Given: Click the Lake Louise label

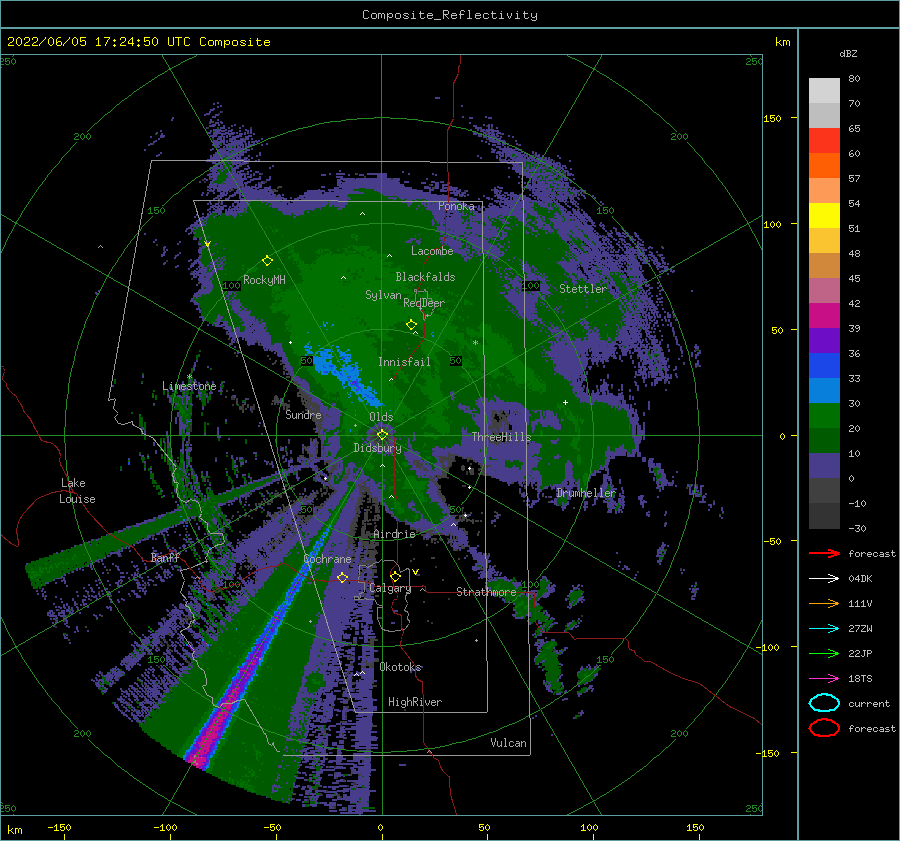Looking at the screenshot, I should (77, 491).
